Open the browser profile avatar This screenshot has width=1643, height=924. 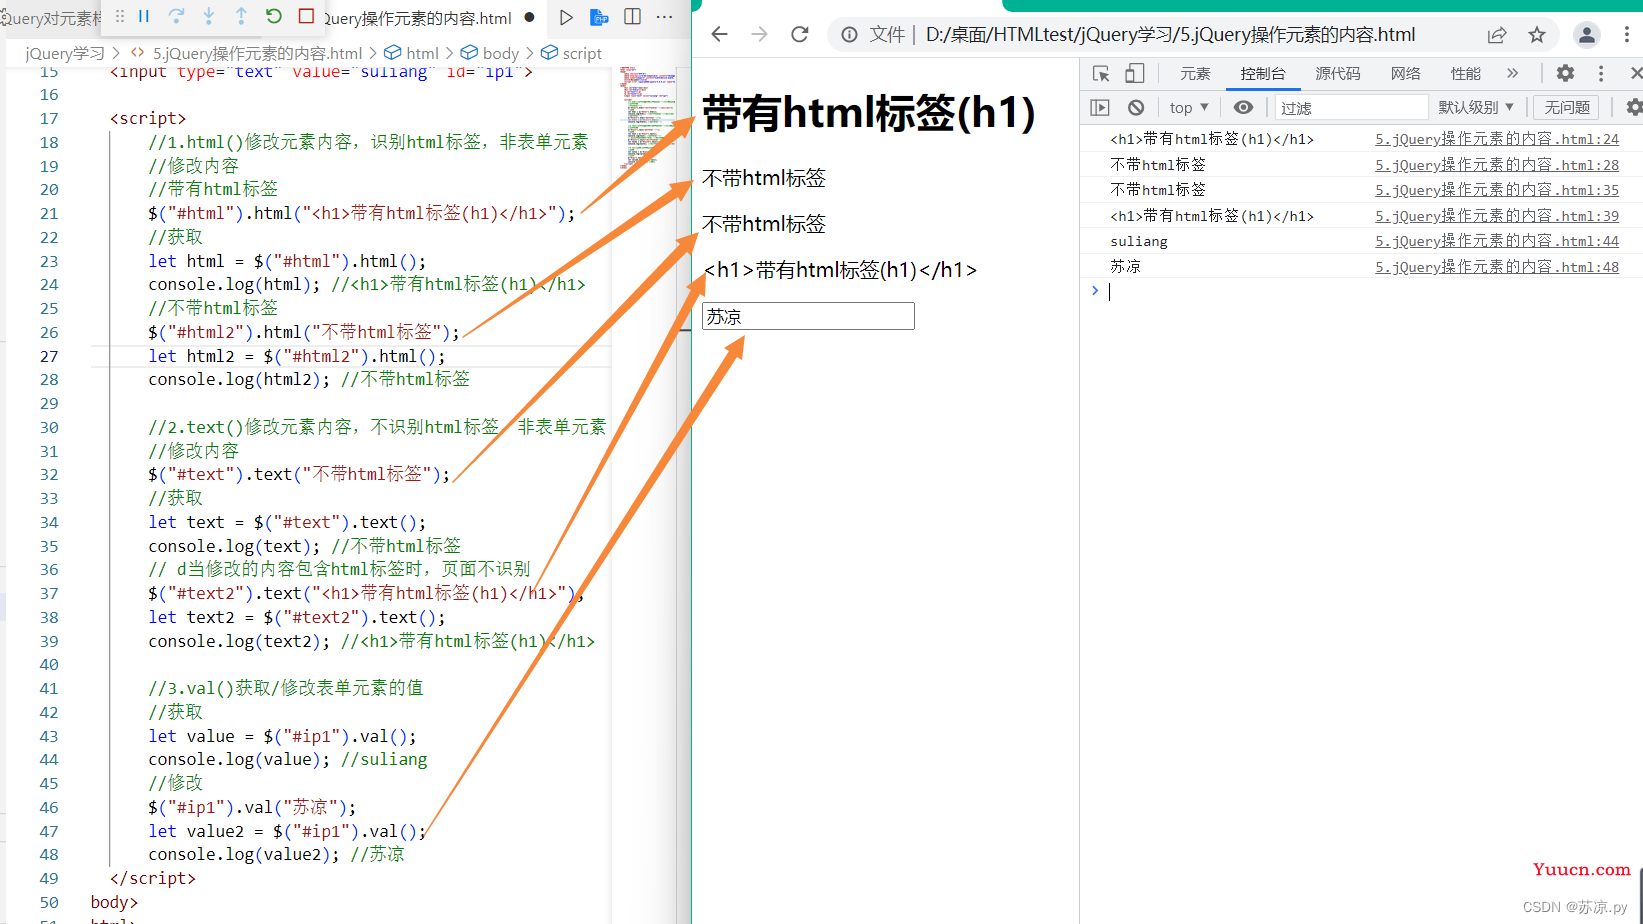click(1587, 35)
